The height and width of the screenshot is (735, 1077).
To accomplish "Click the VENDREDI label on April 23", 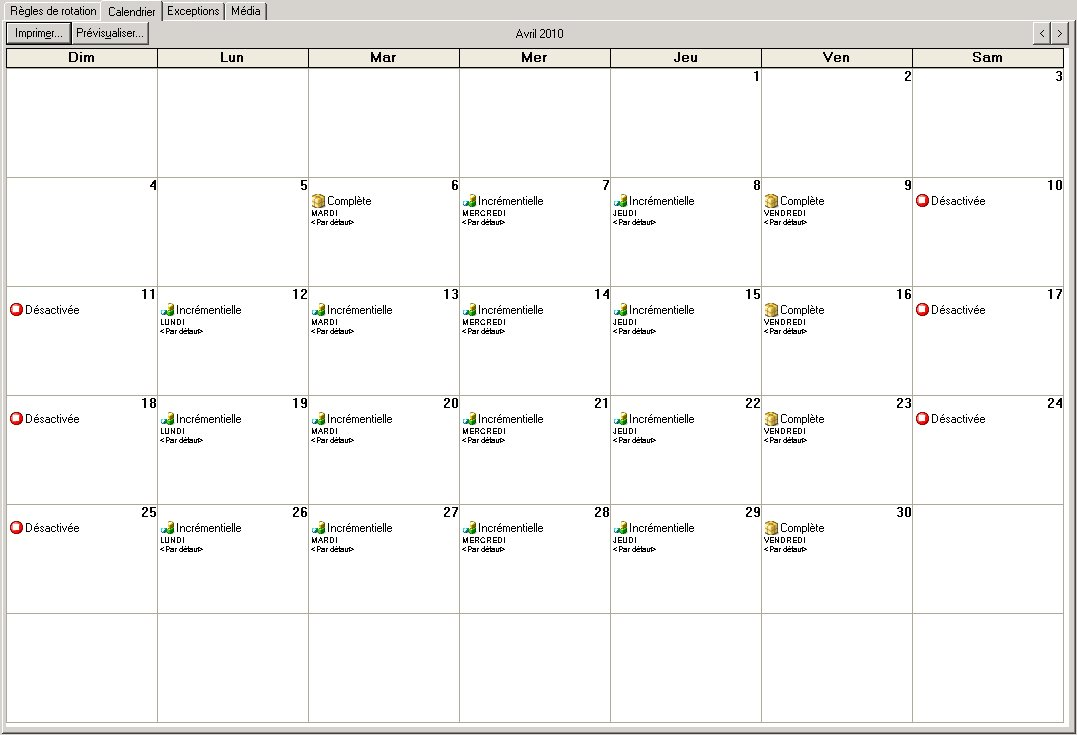I will (785, 431).
